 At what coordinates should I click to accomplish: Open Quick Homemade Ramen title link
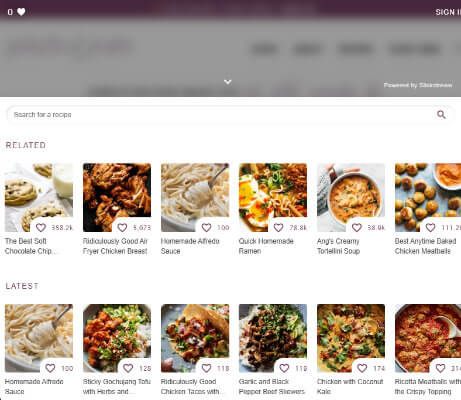(x=266, y=246)
